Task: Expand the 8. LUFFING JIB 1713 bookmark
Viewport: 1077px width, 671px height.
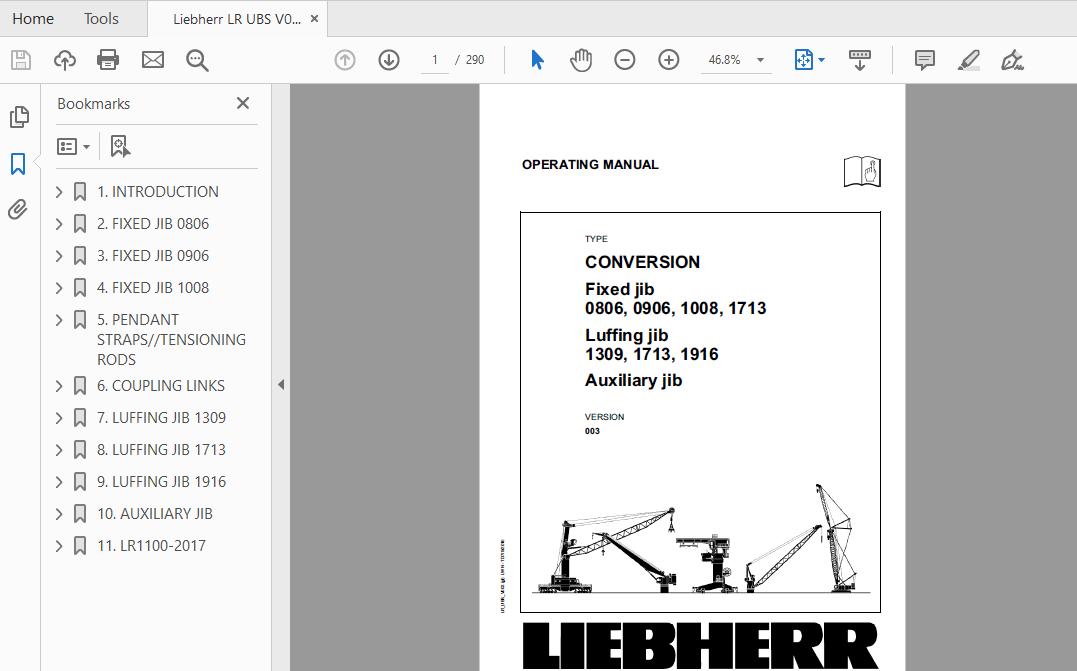Action: [59, 450]
